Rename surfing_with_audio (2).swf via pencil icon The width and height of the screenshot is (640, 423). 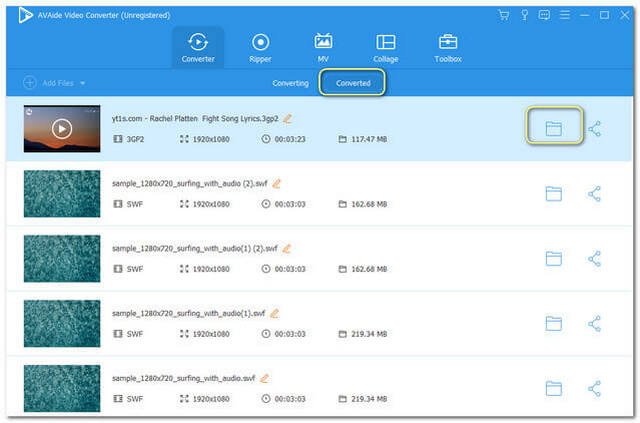click(x=276, y=183)
